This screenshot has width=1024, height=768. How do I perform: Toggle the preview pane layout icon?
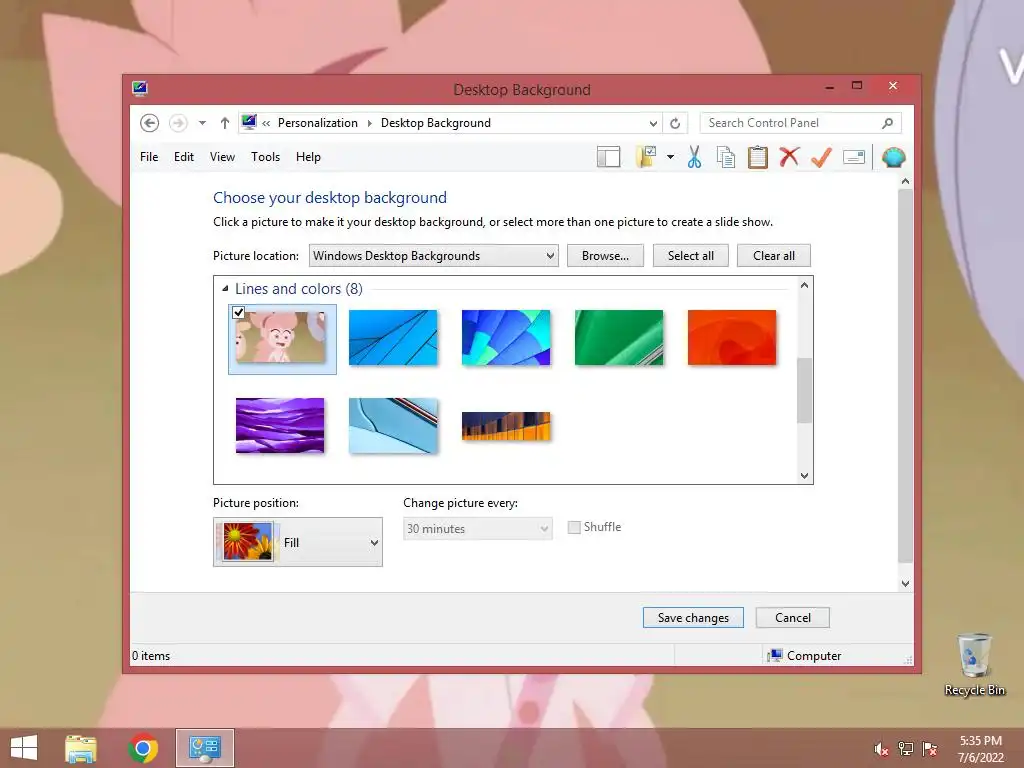609,157
